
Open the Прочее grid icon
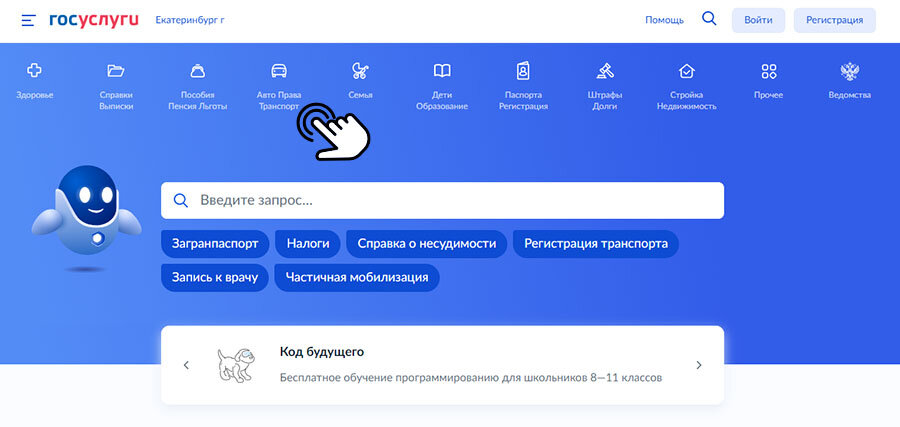[769, 71]
